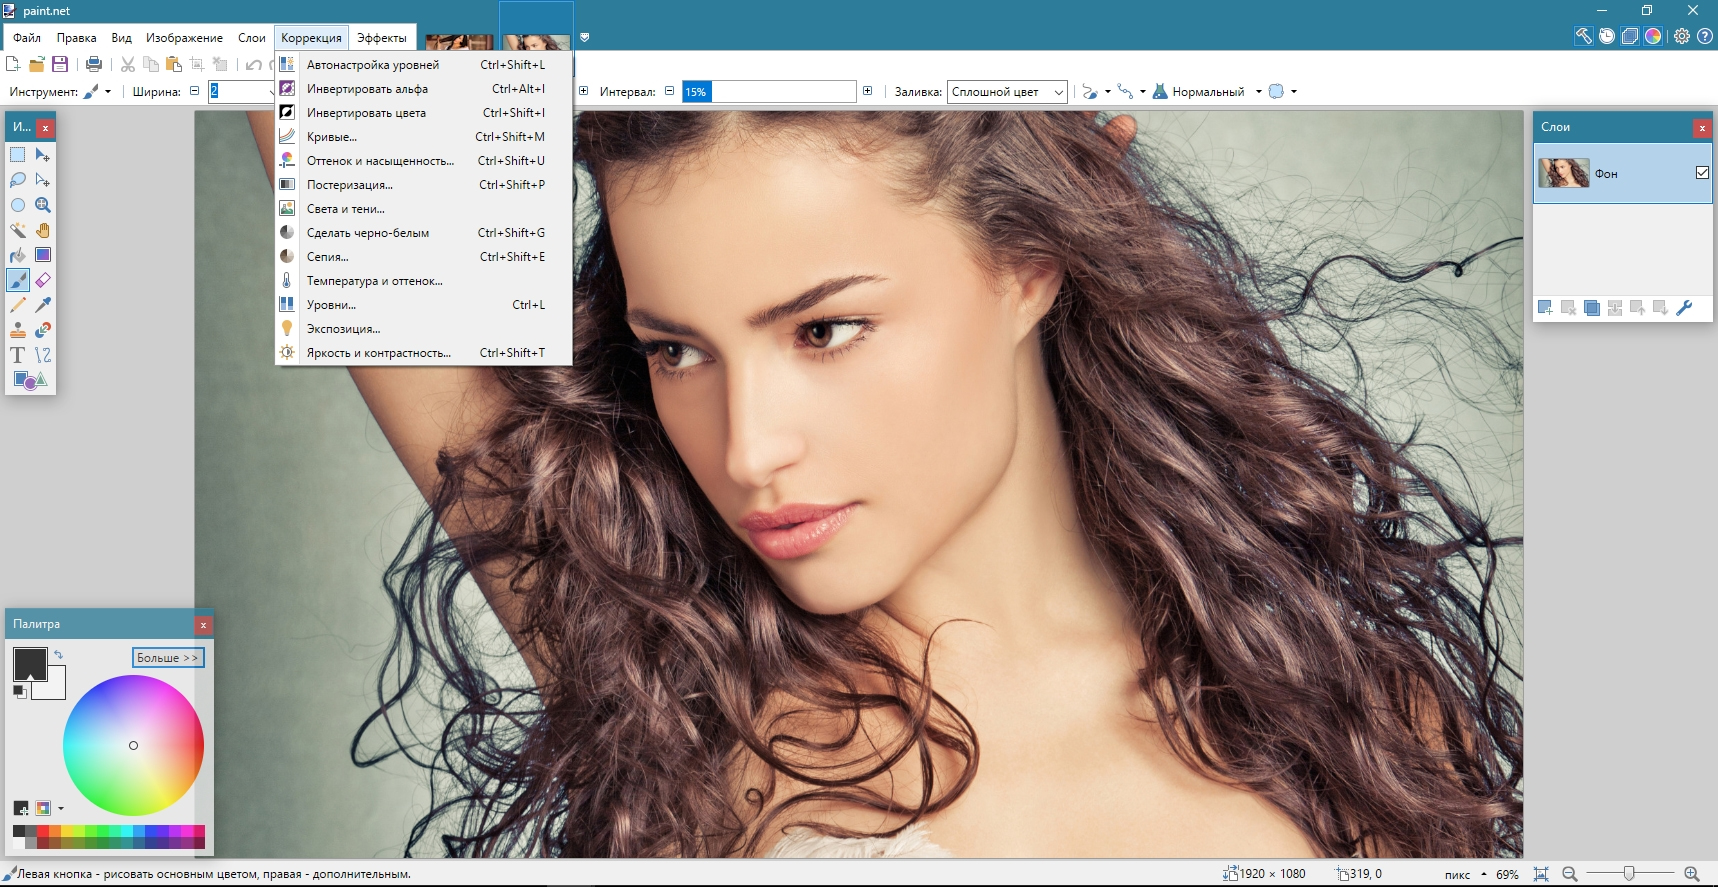1718x887 pixels.
Task: Select the Color Picker eyedropper tool
Action: tap(43, 305)
